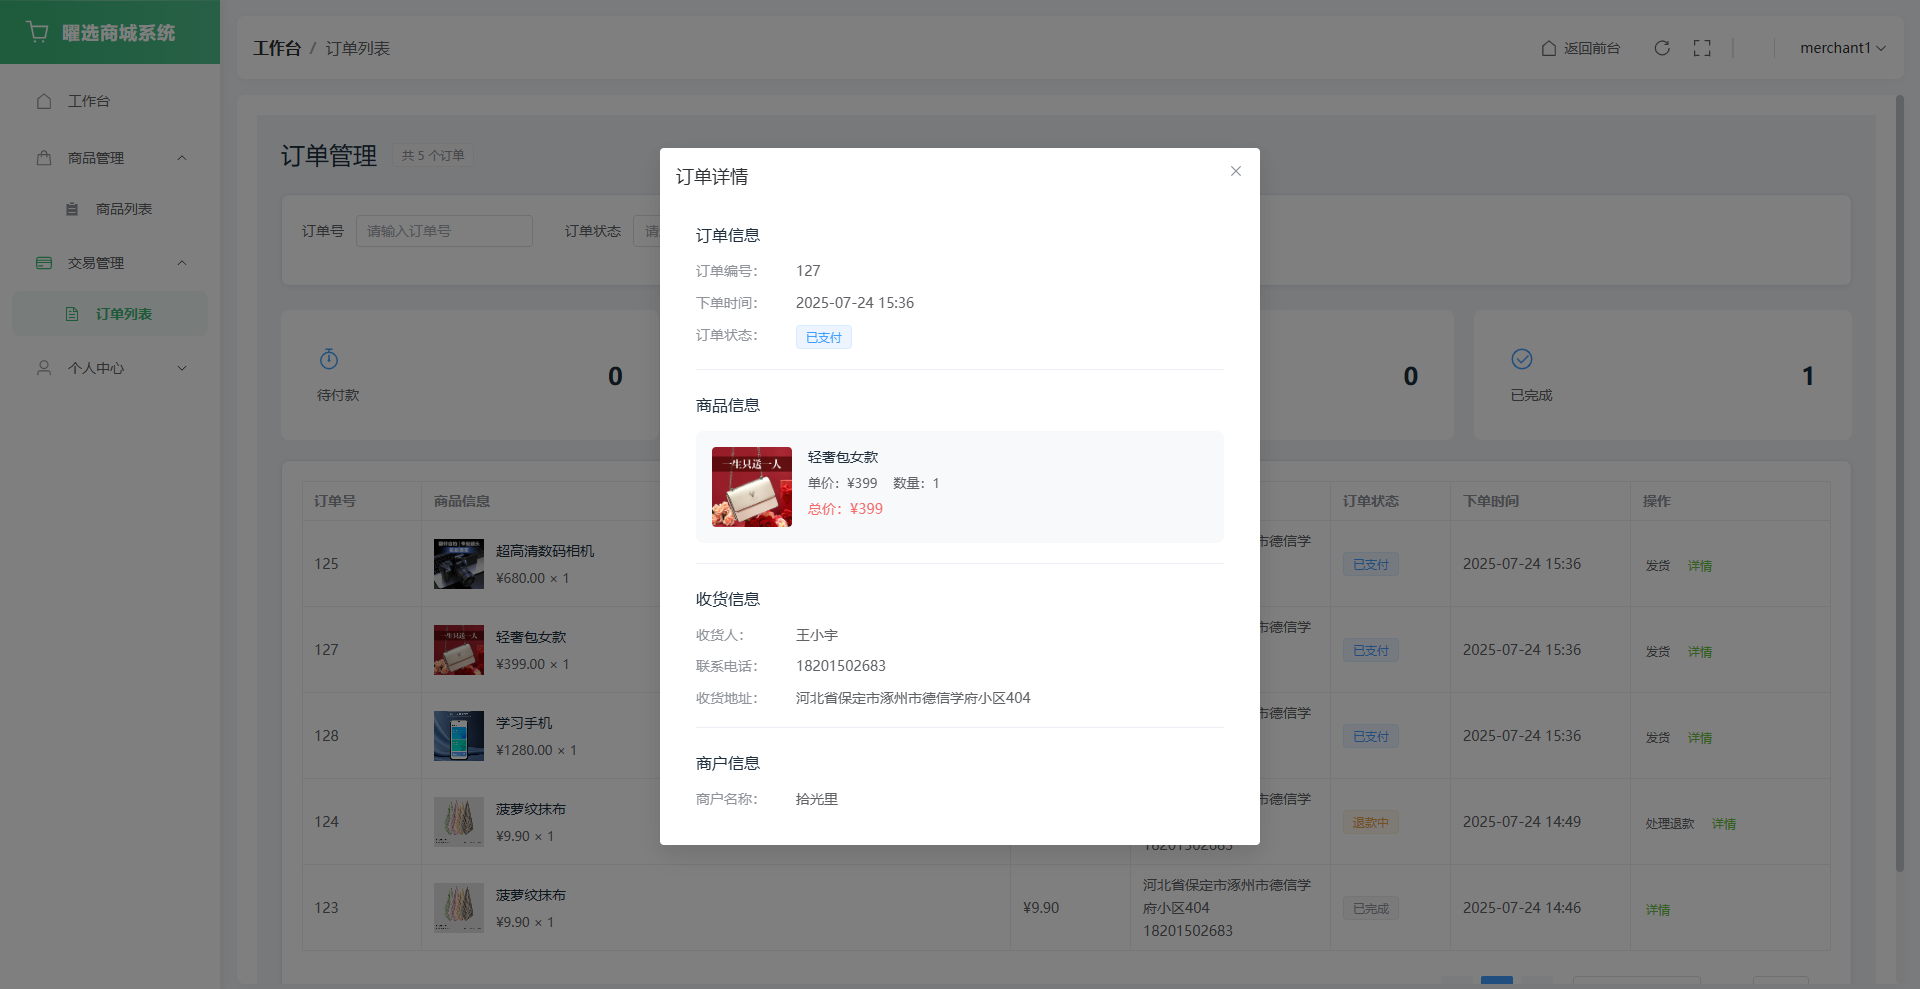Click the 工作台 home icon in sidebar

(x=44, y=101)
